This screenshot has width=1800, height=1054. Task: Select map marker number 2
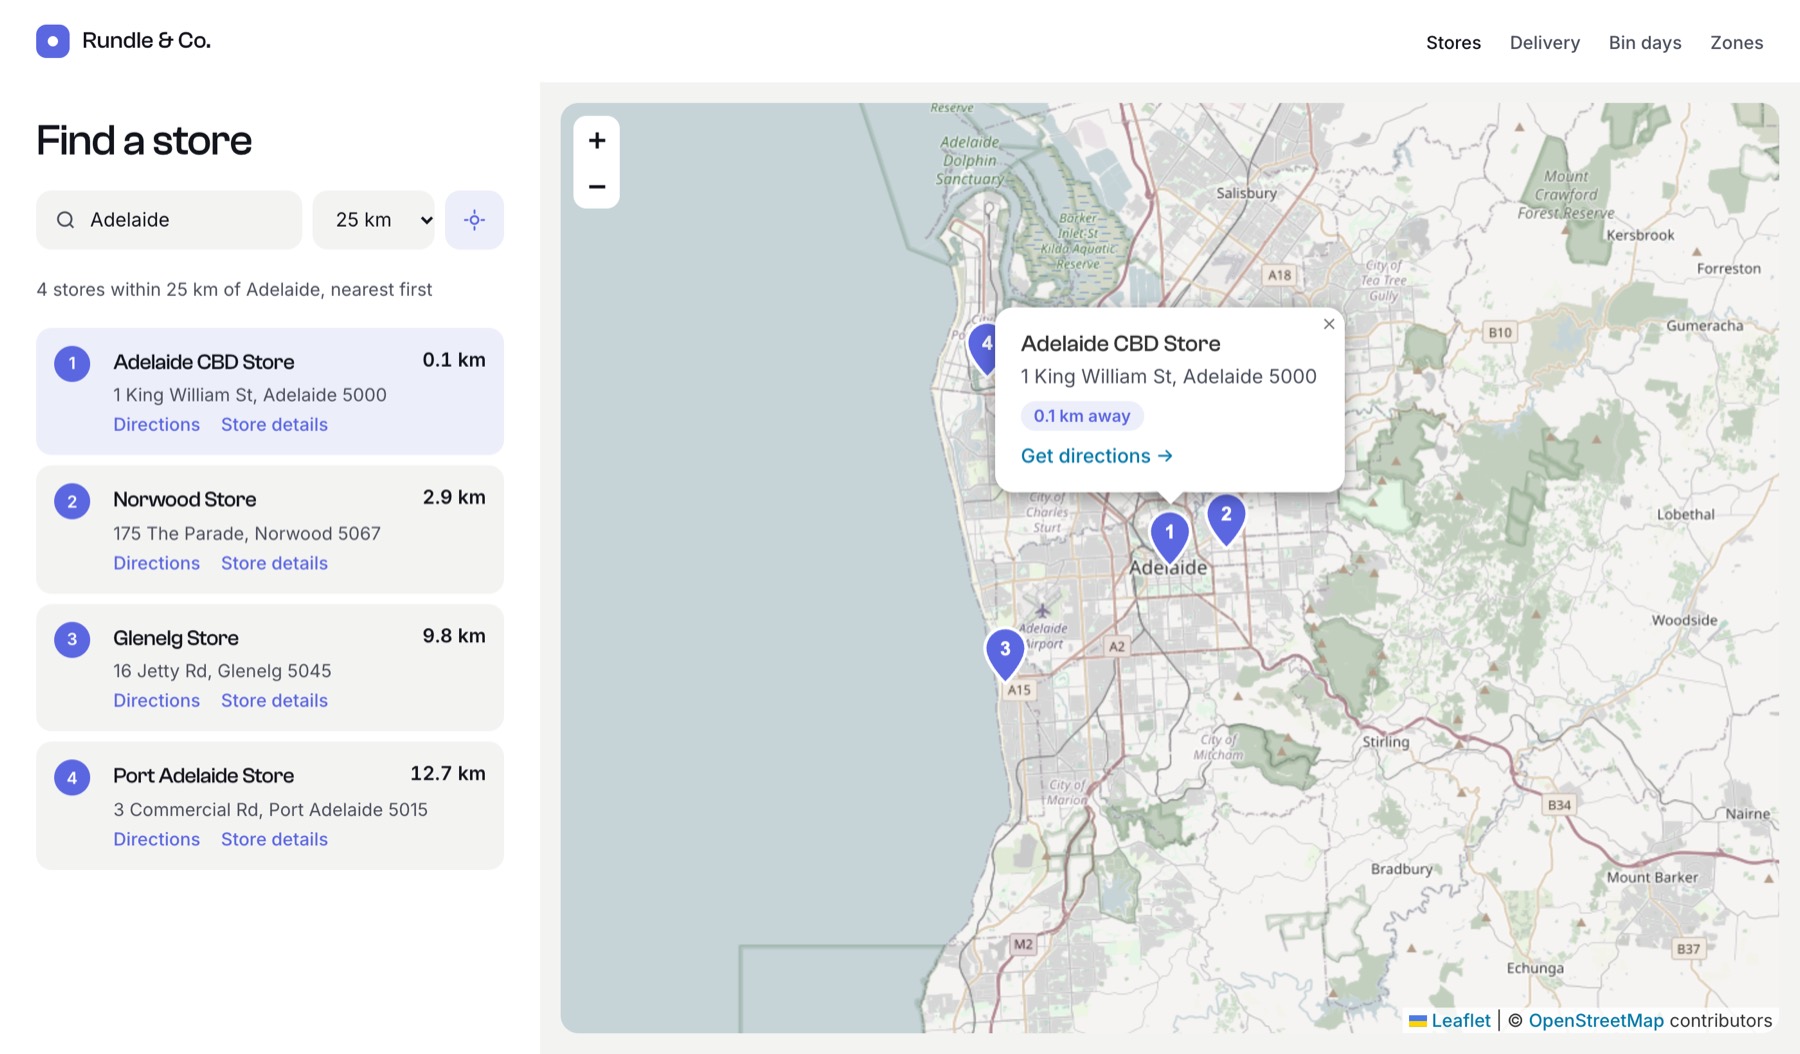click(x=1226, y=518)
